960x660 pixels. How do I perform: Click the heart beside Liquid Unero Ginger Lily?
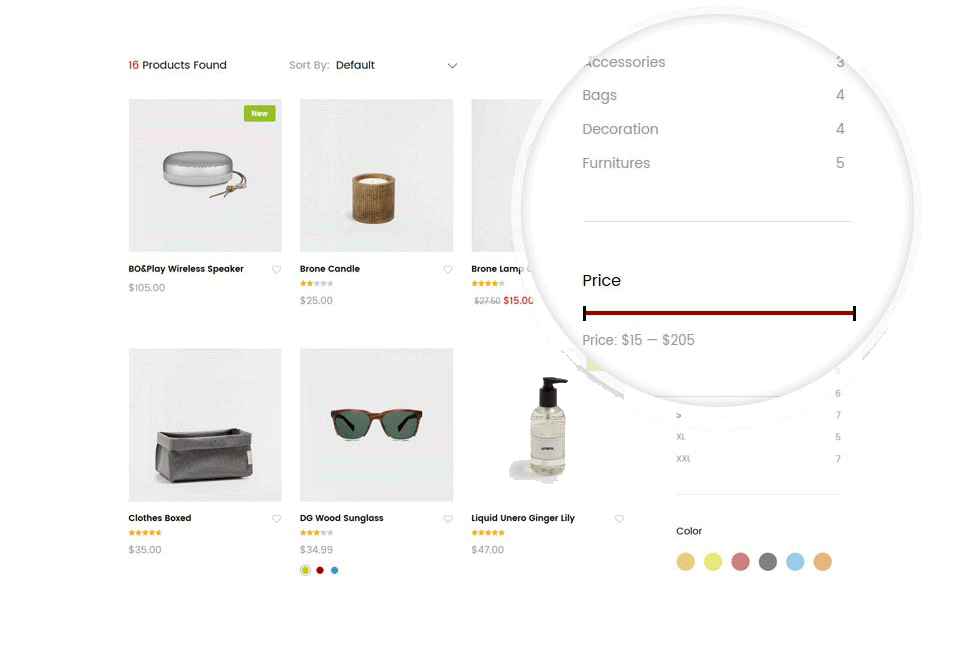click(620, 519)
